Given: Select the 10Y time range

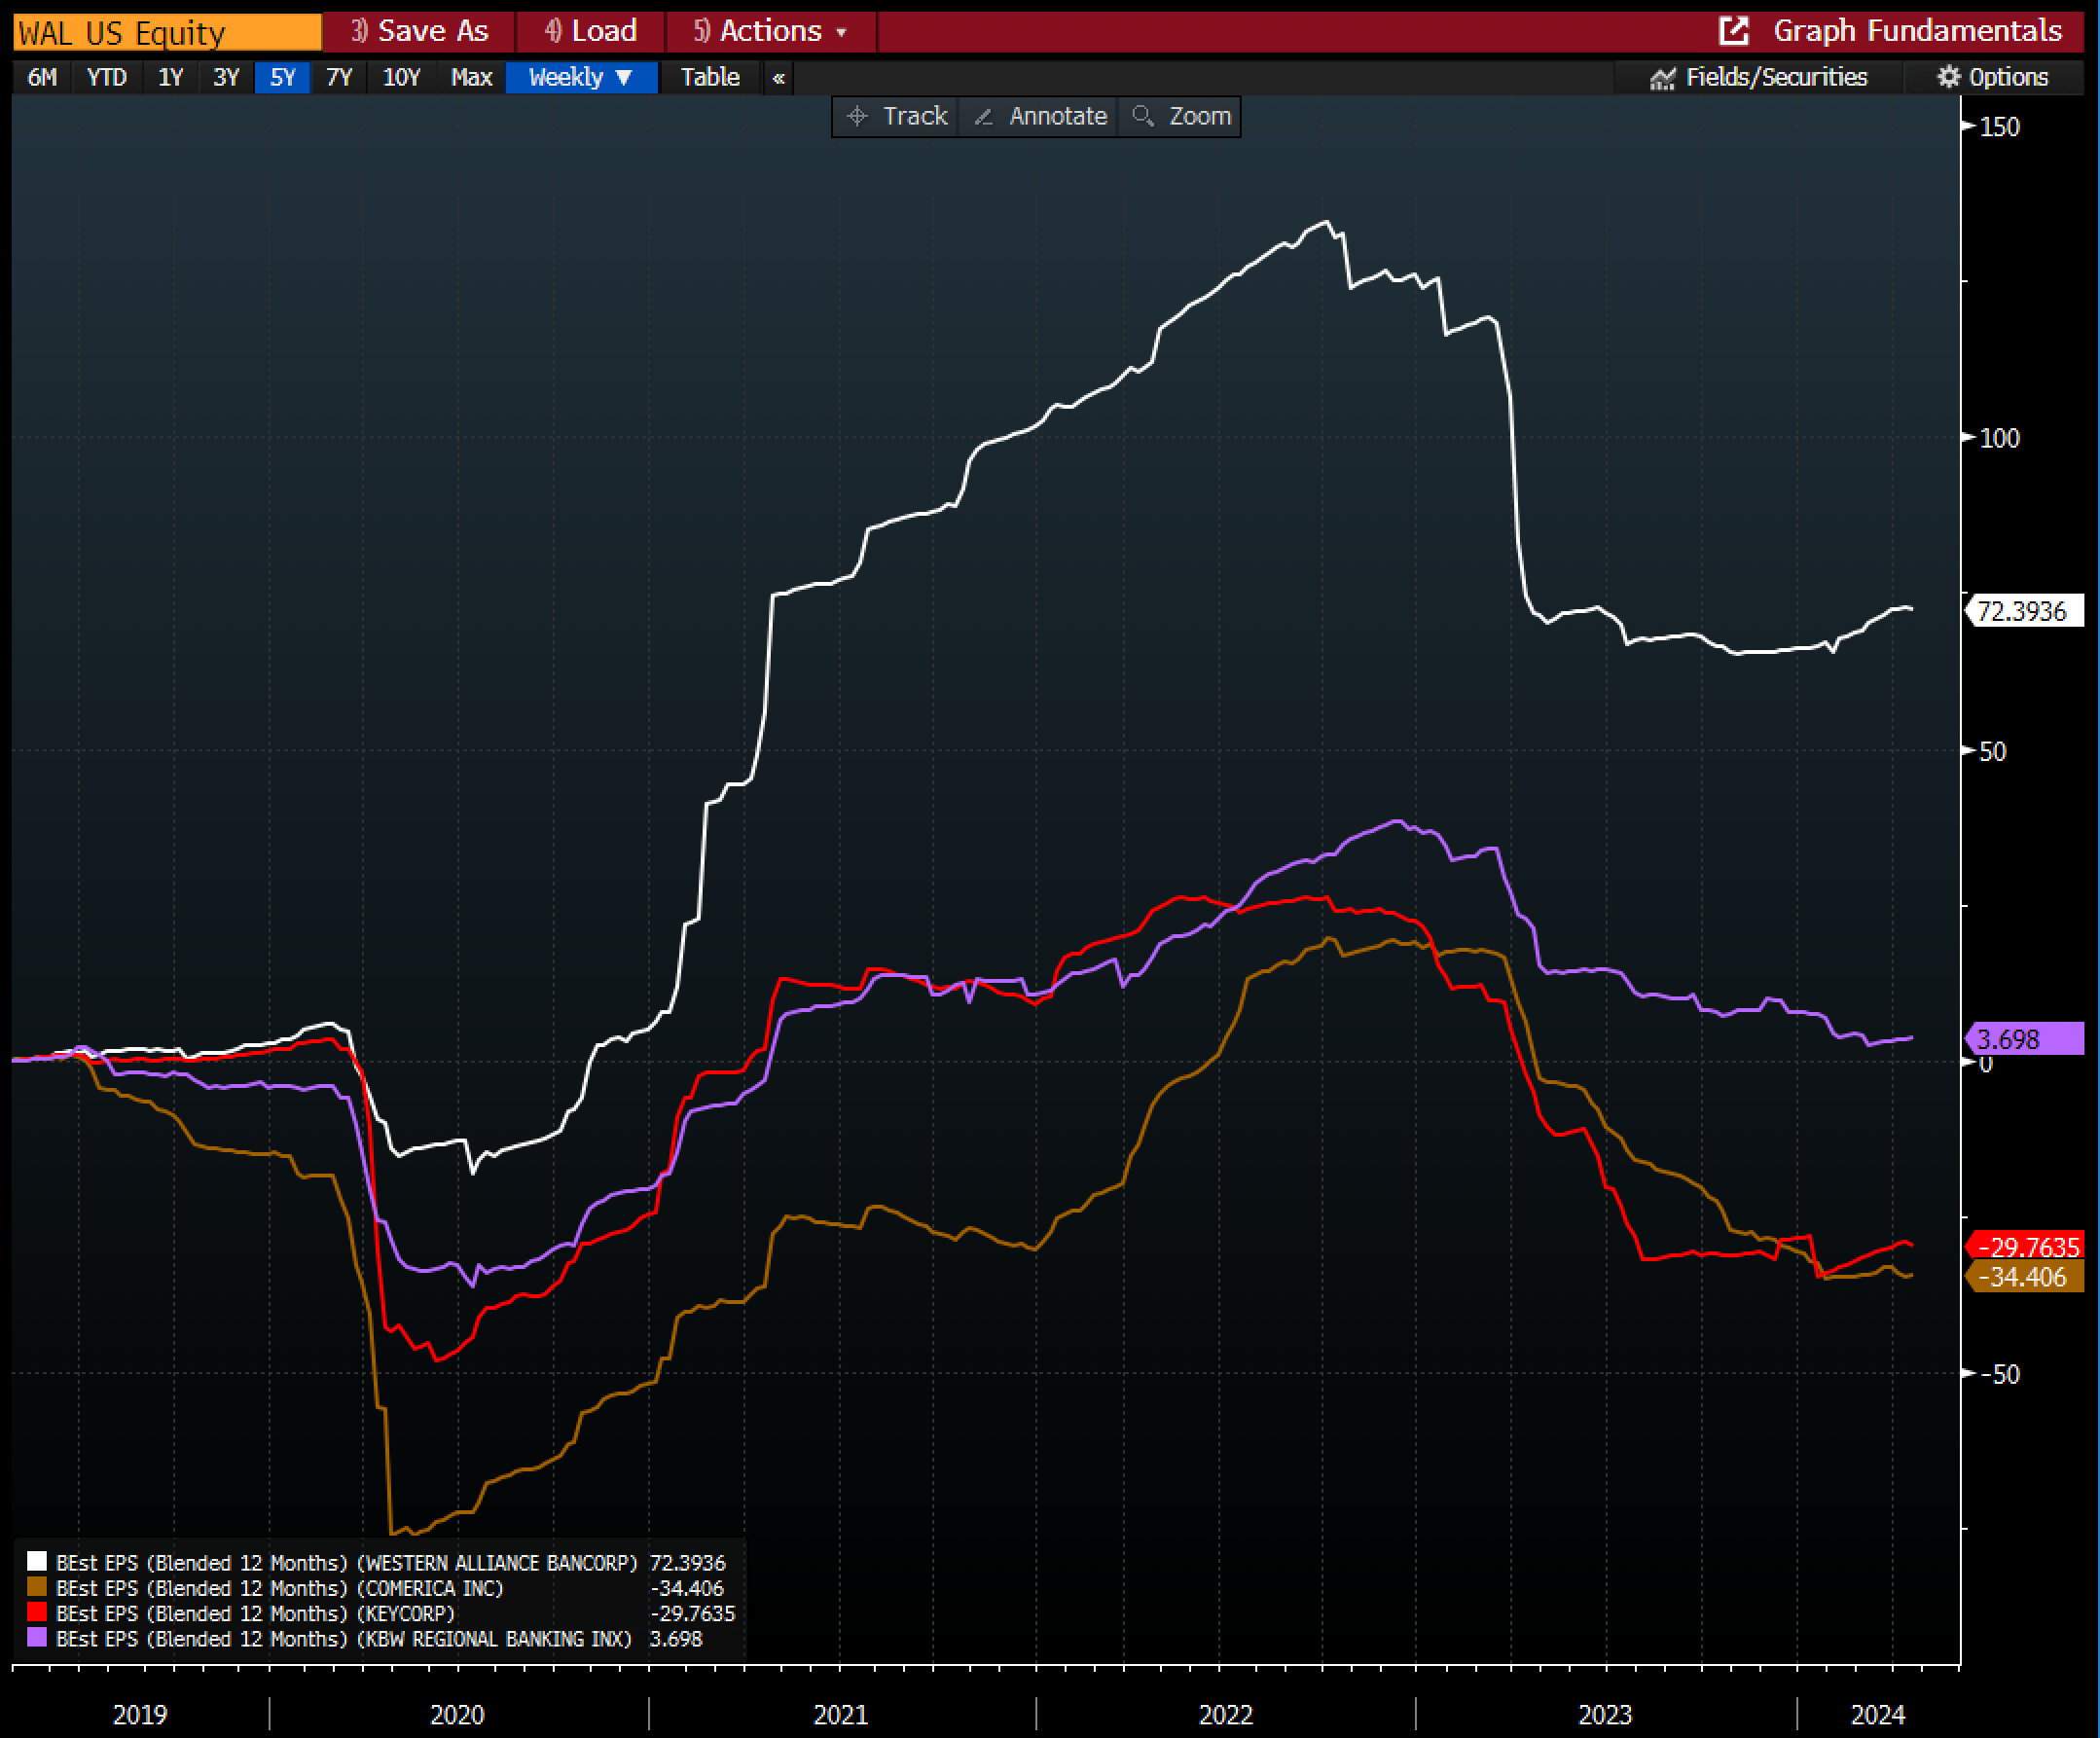Looking at the screenshot, I should (x=402, y=78).
